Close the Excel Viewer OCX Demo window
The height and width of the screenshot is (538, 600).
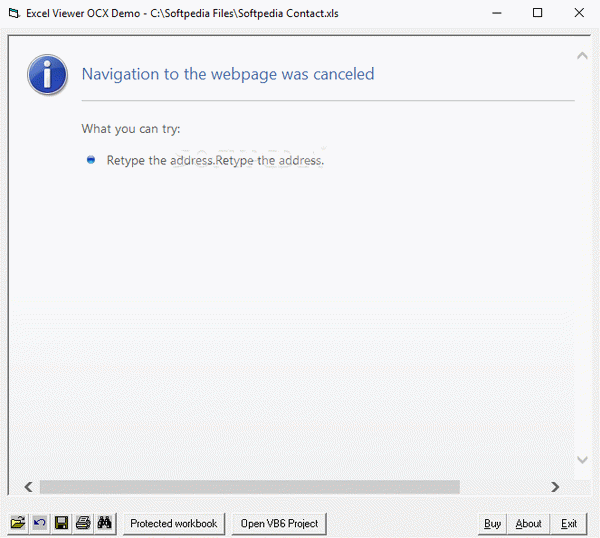(579, 13)
